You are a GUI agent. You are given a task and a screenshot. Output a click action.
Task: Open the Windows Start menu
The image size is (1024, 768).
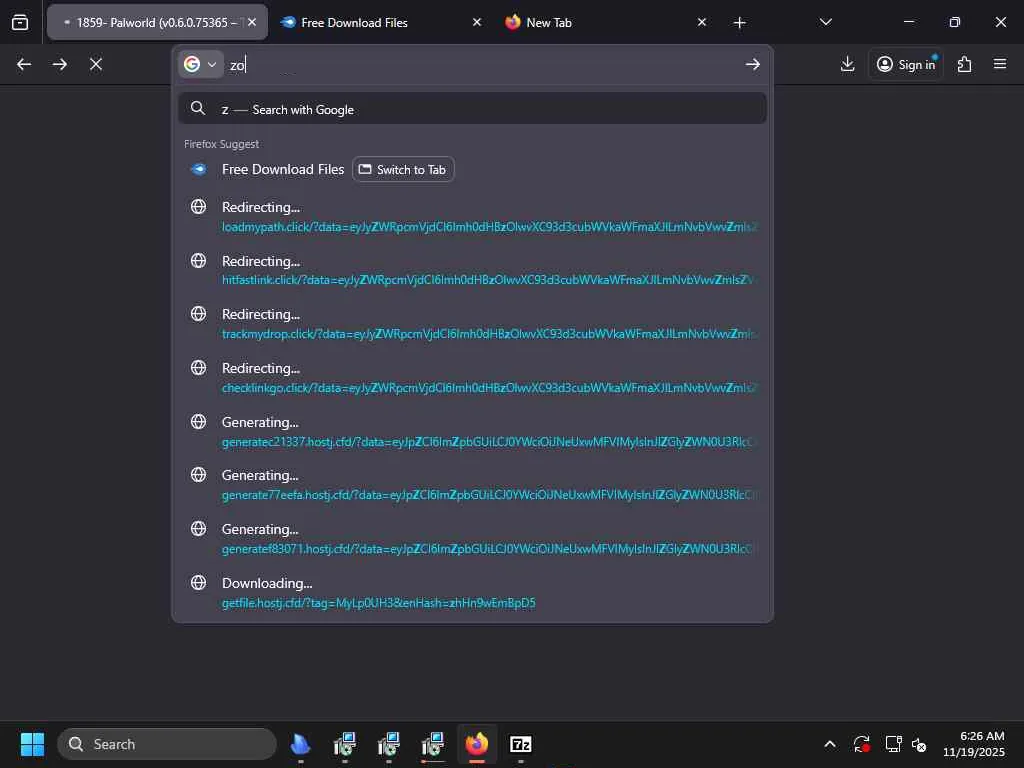pyautogui.click(x=32, y=744)
